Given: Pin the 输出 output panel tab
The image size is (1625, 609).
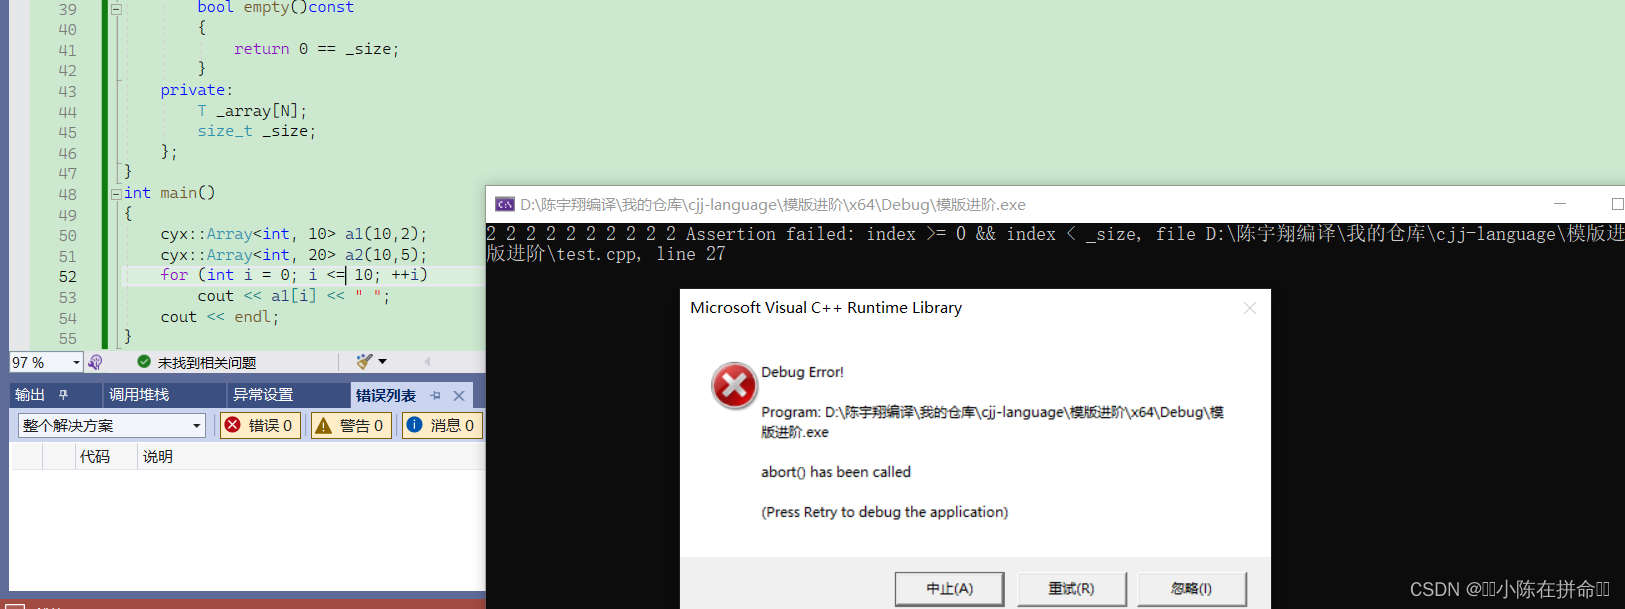Looking at the screenshot, I should (63, 395).
